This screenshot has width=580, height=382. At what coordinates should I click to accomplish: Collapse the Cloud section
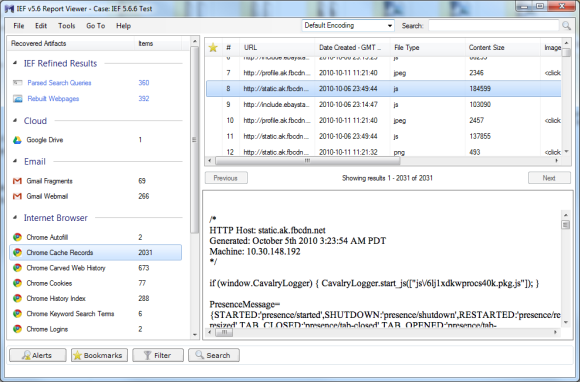(15, 121)
